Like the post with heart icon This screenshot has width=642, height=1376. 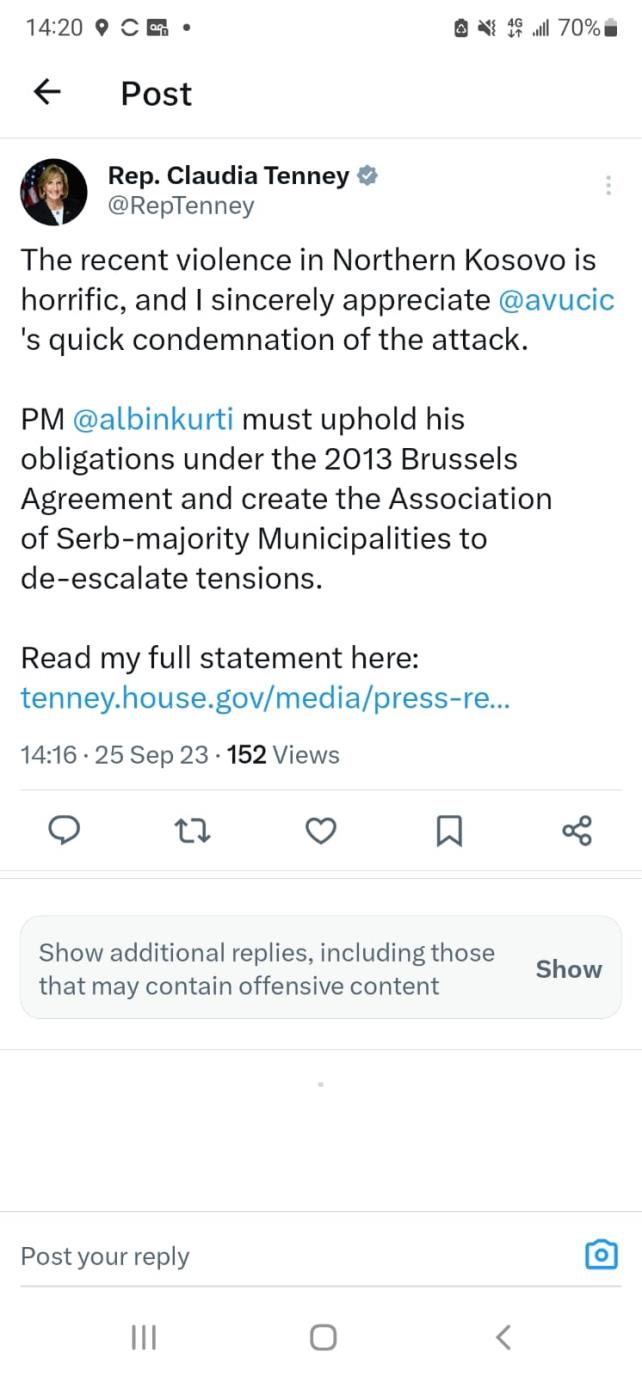320,830
